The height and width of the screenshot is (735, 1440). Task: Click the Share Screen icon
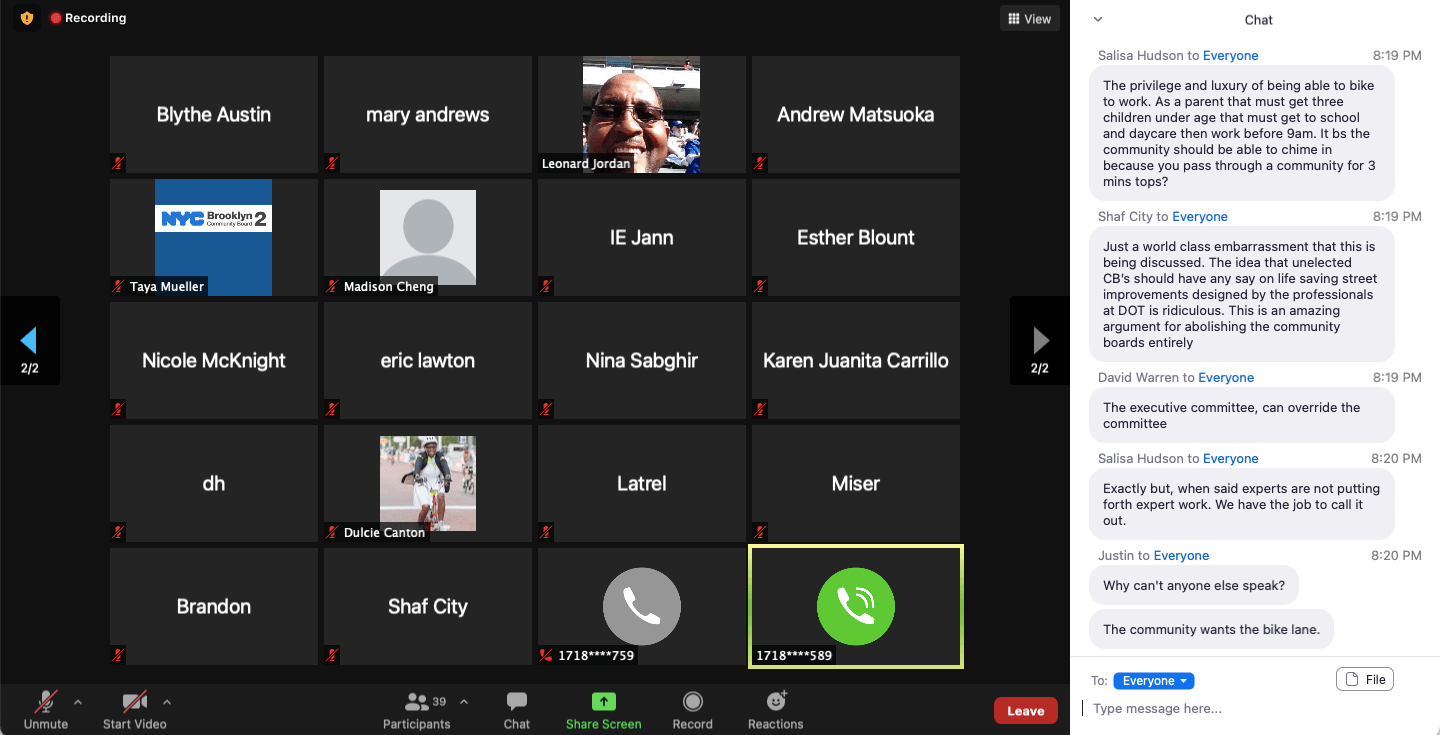[603, 702]
